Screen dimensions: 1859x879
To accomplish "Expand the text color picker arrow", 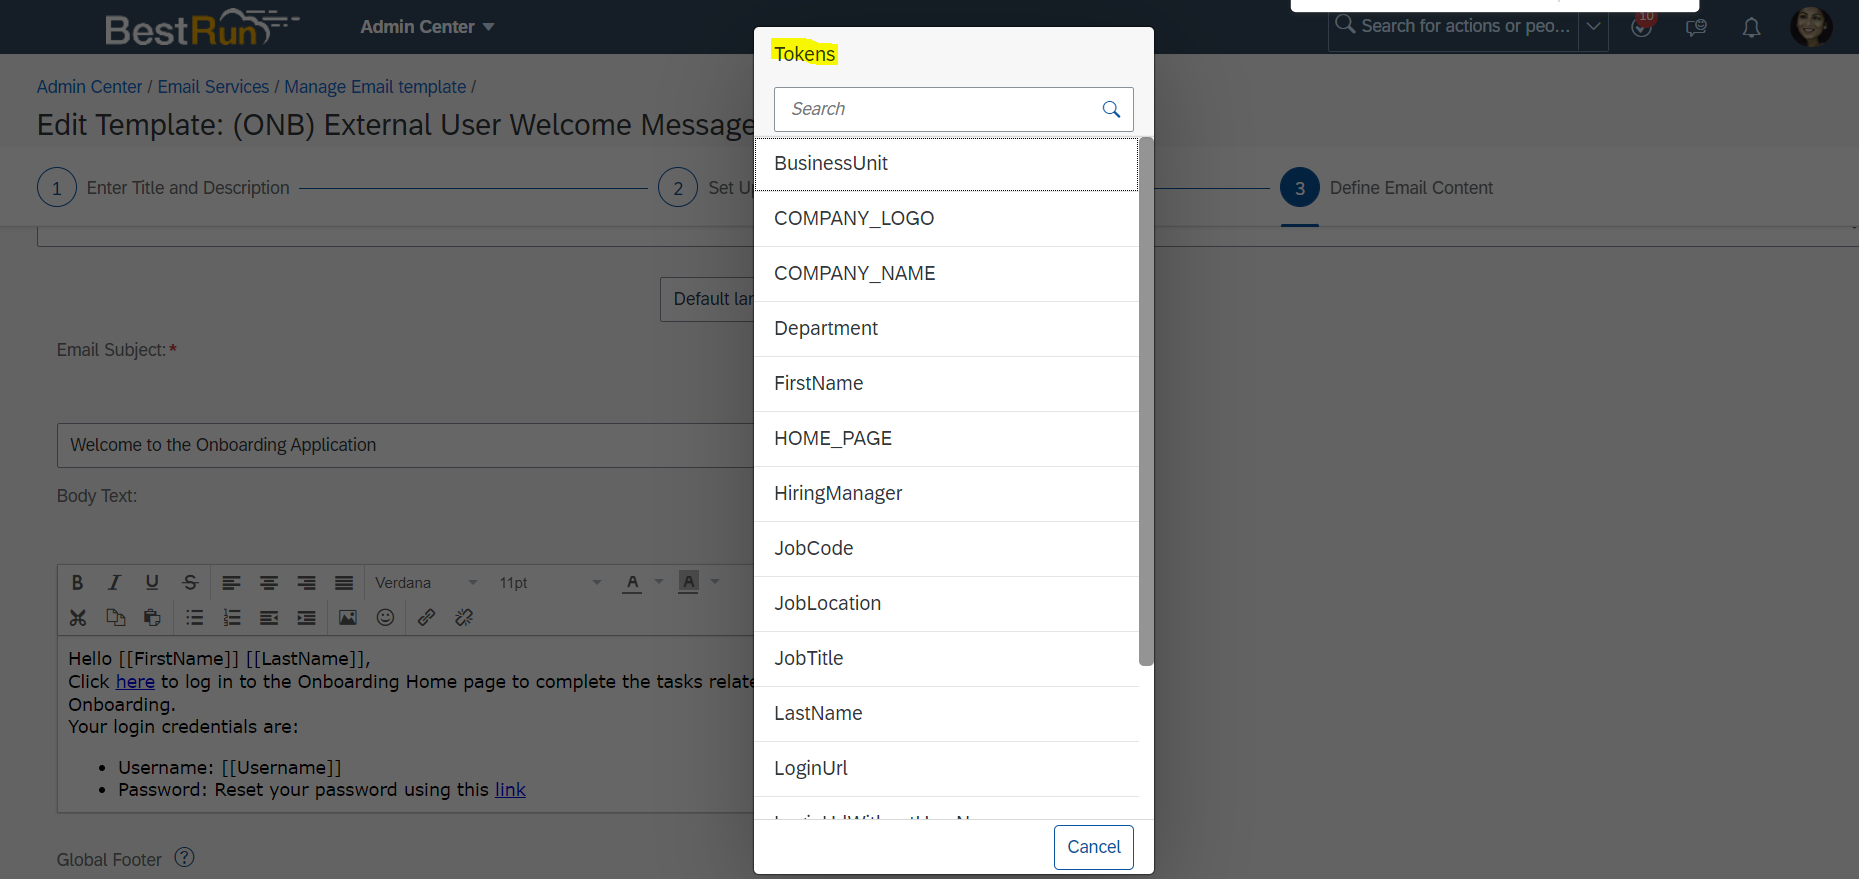I will (x=659, y=582).
